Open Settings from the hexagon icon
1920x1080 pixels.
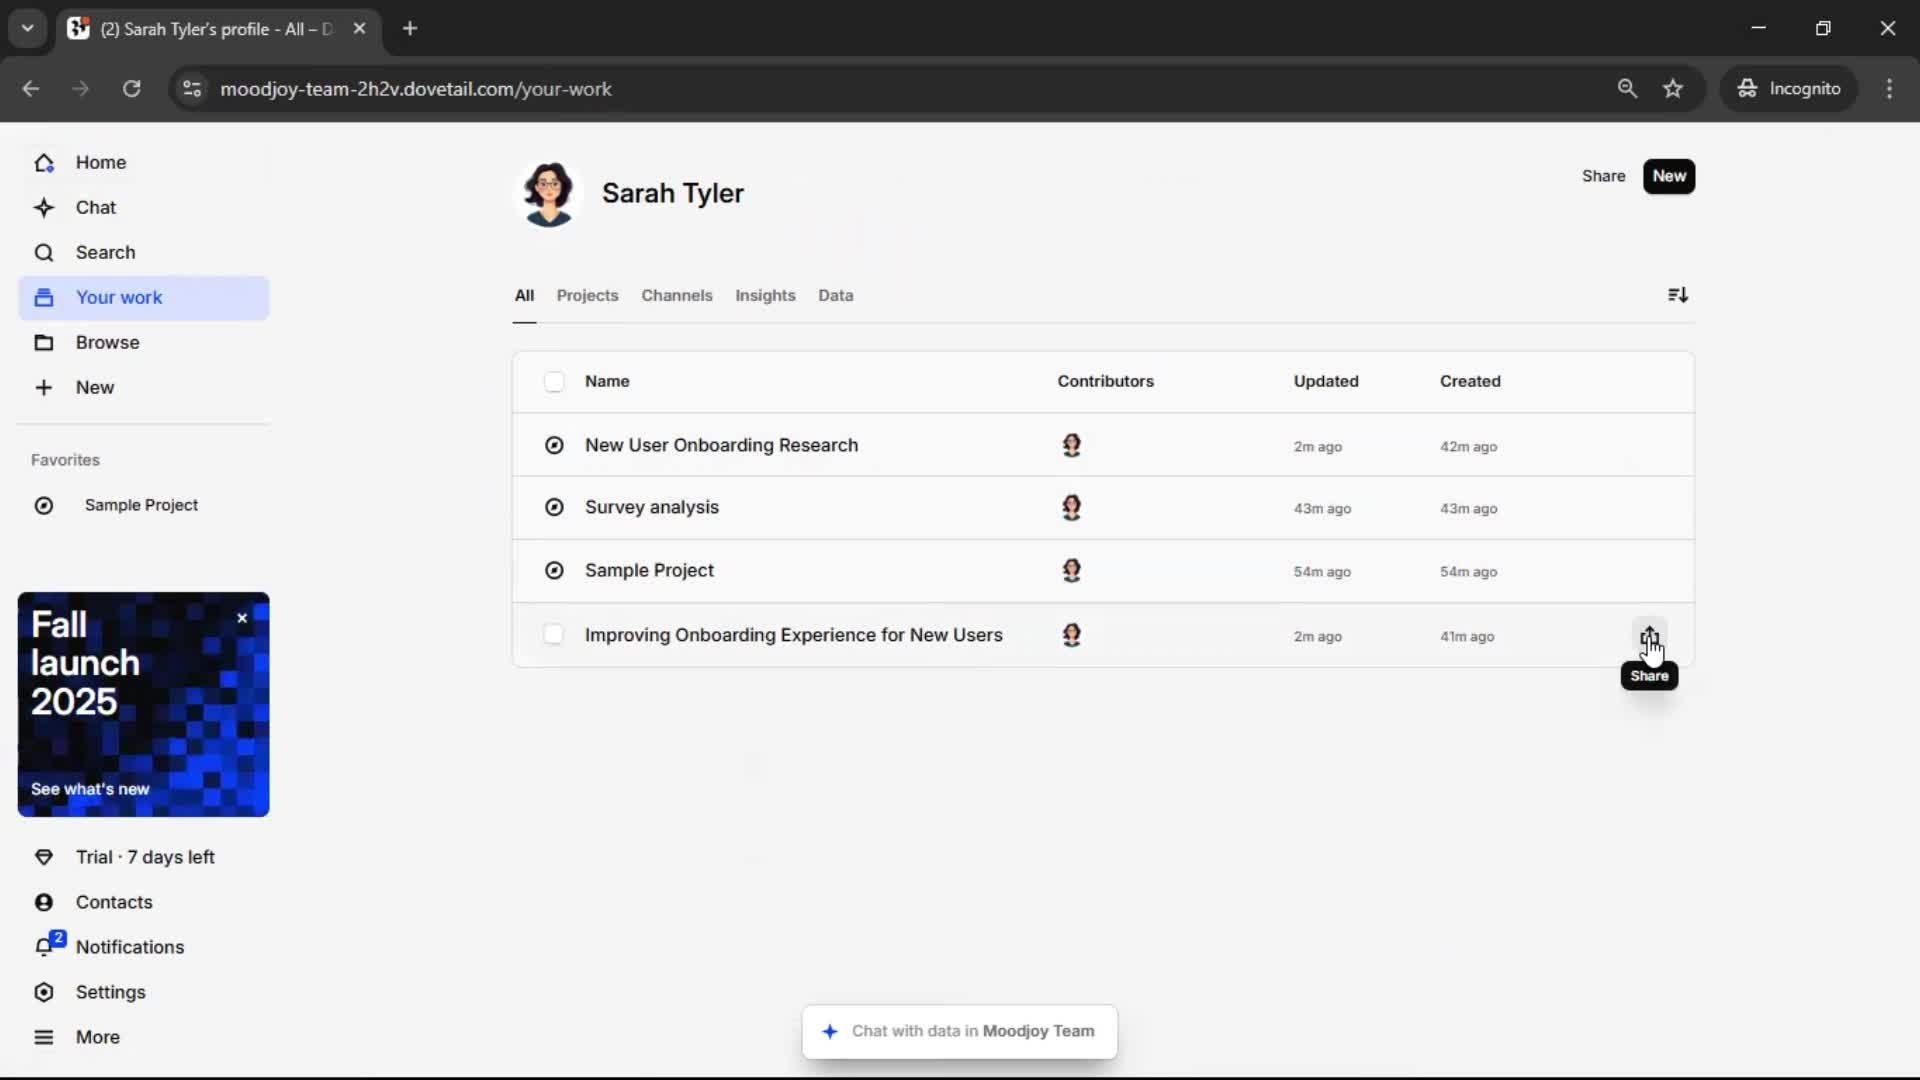point(44,992)
